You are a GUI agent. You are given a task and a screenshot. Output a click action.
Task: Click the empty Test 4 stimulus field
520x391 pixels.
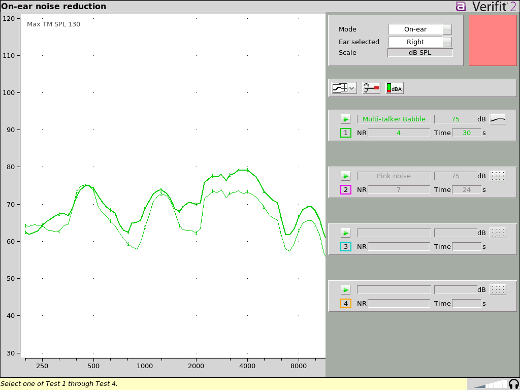[x=394, y=290]
